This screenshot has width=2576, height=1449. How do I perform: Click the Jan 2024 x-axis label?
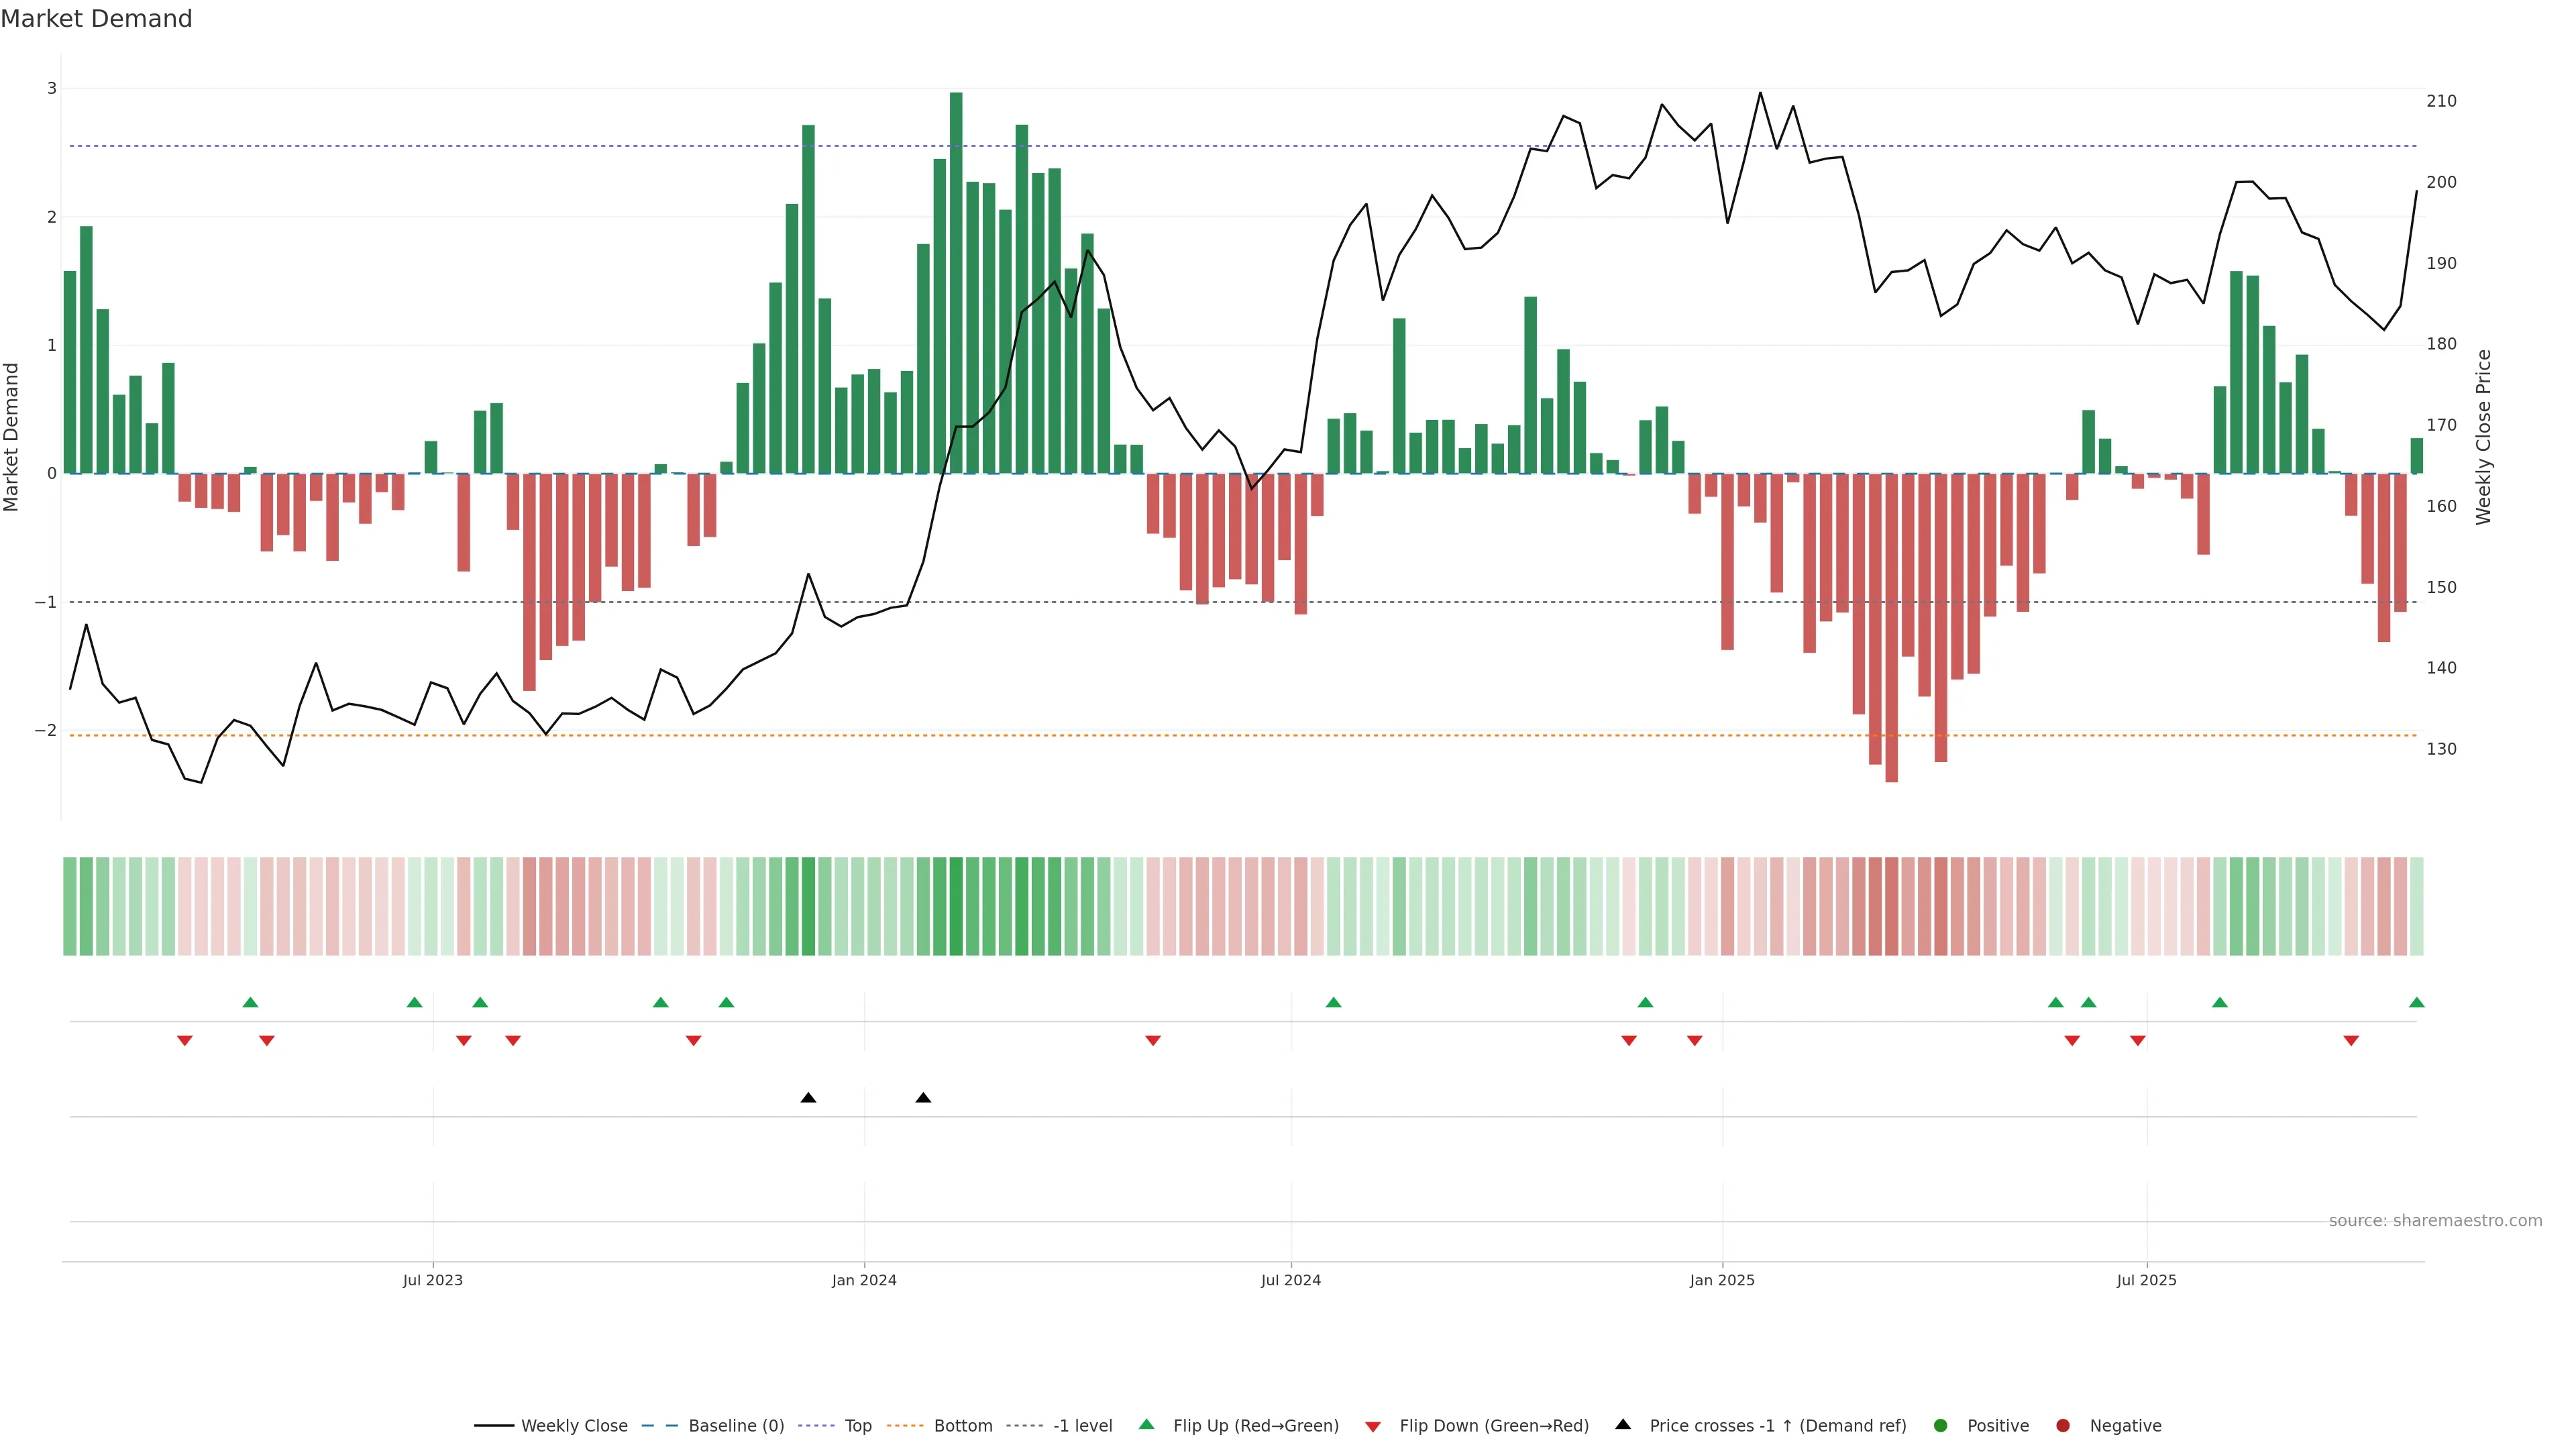864,1280
